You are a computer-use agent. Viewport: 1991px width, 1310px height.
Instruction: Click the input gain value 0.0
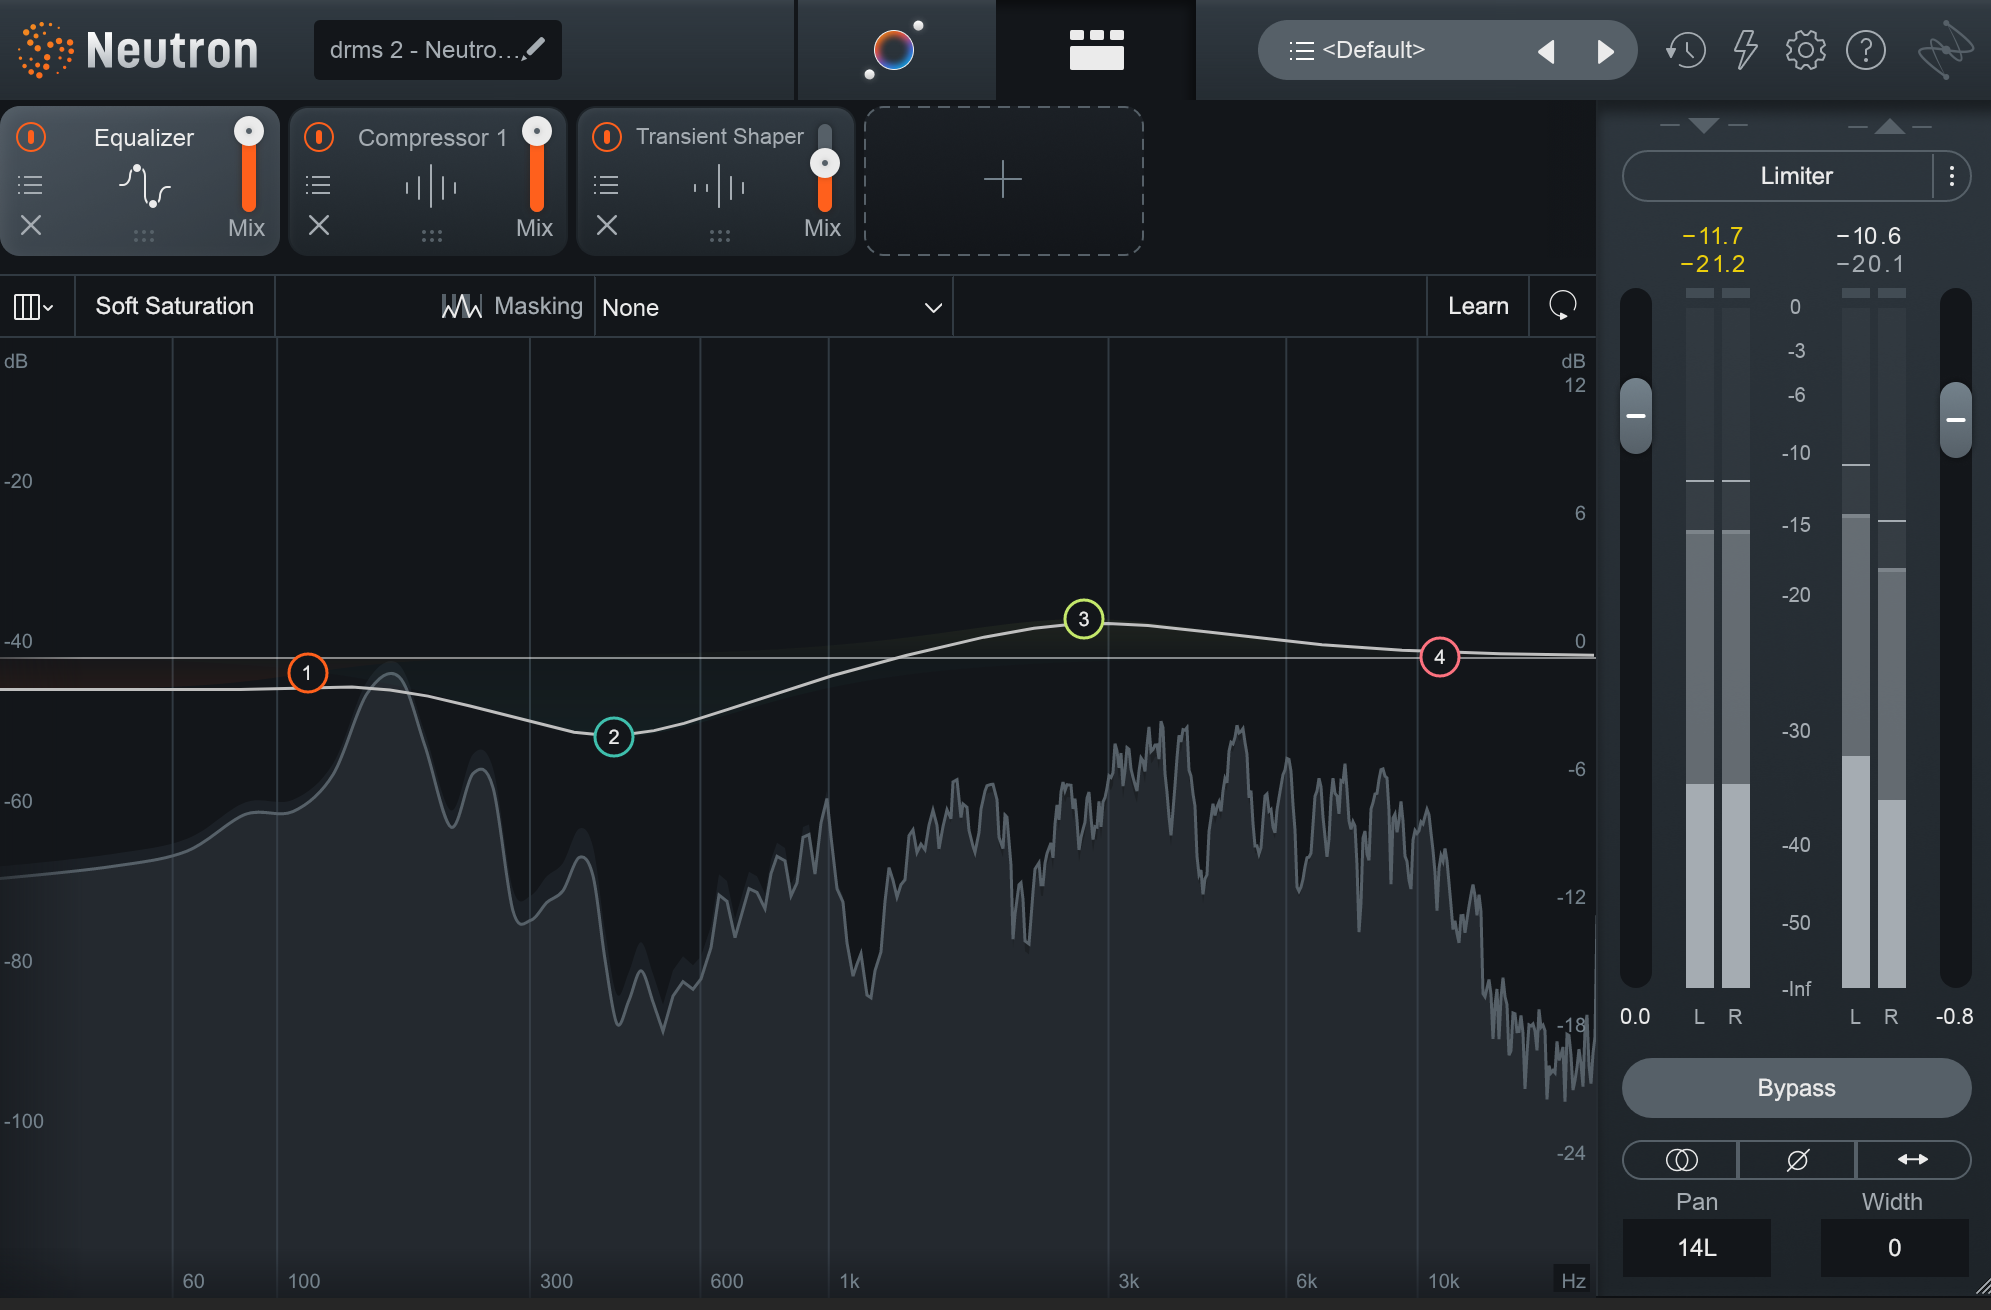tap(1635, 1017)
